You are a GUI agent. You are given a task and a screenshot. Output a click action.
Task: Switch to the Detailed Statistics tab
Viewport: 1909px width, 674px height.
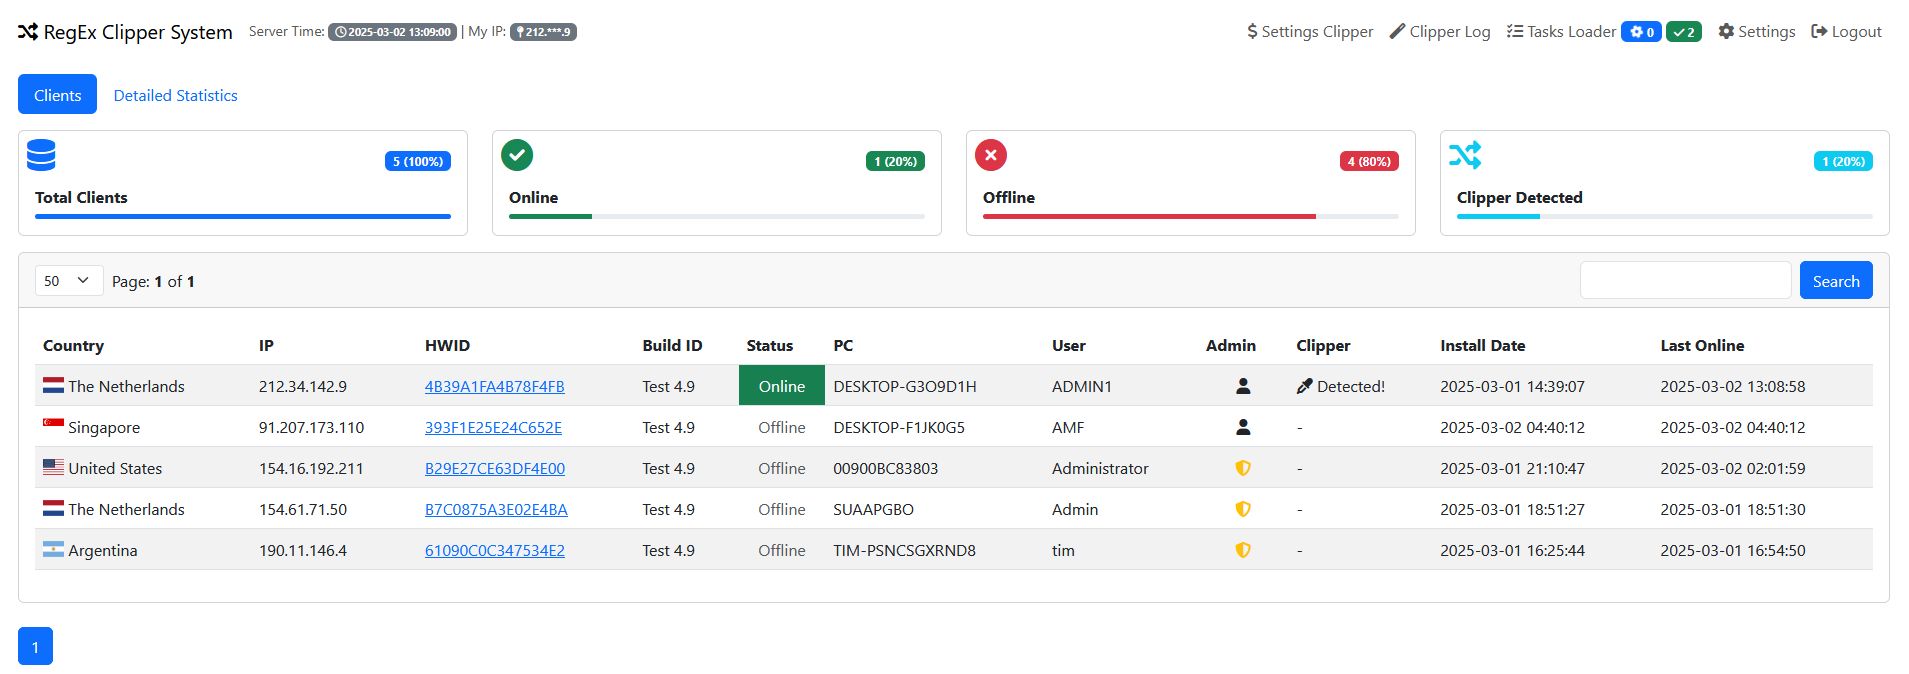tap(175, 95)
